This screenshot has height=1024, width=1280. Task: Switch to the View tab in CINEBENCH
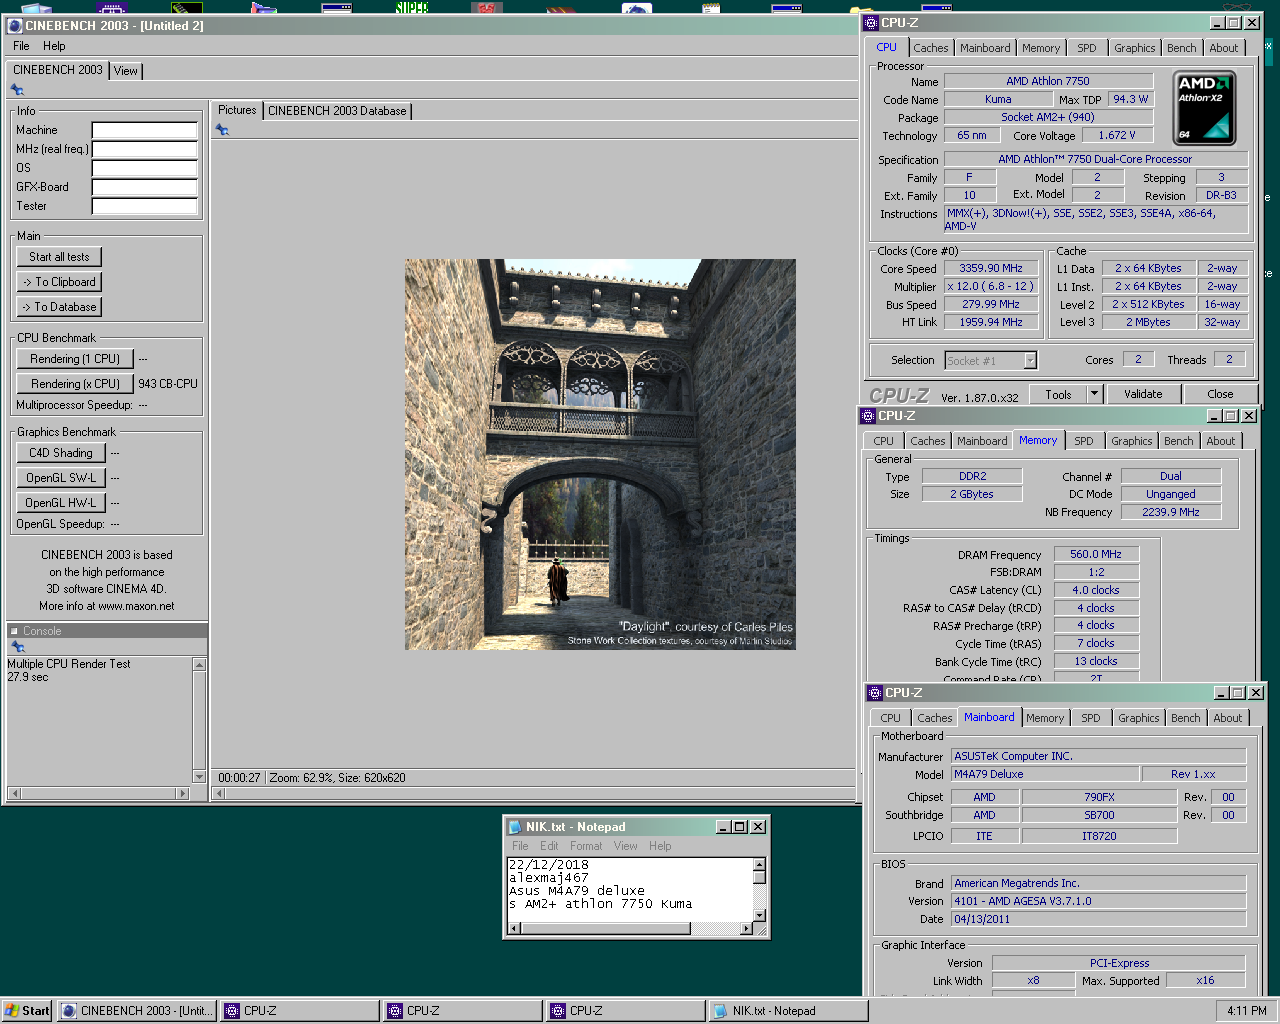point(126,71)
